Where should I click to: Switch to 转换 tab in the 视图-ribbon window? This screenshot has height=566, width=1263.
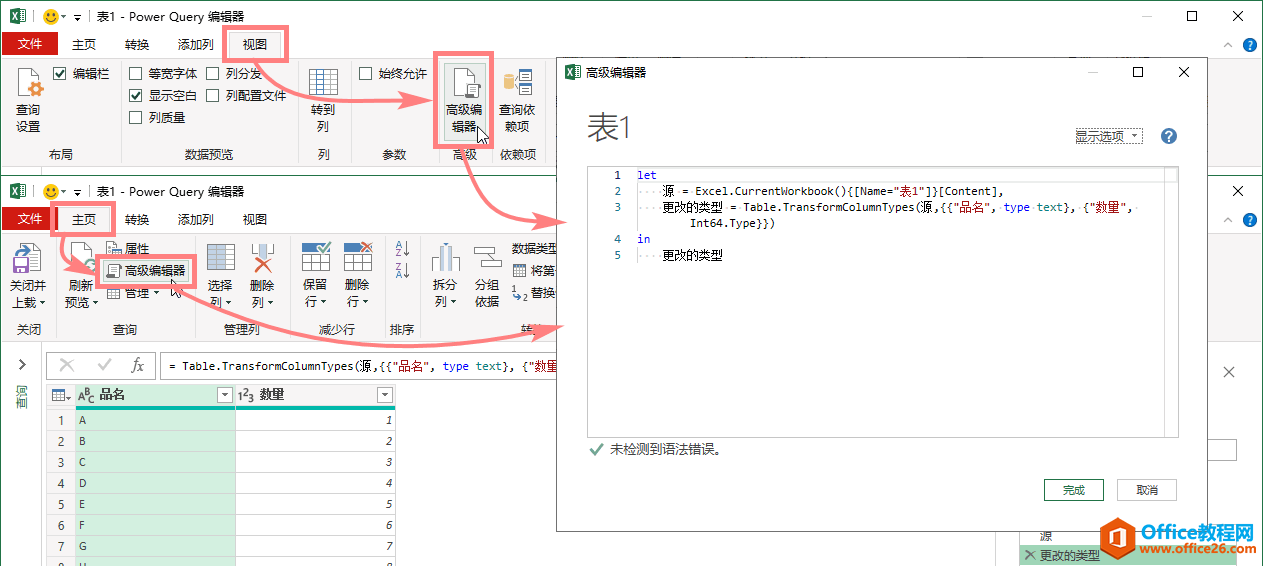click(137, 44)
